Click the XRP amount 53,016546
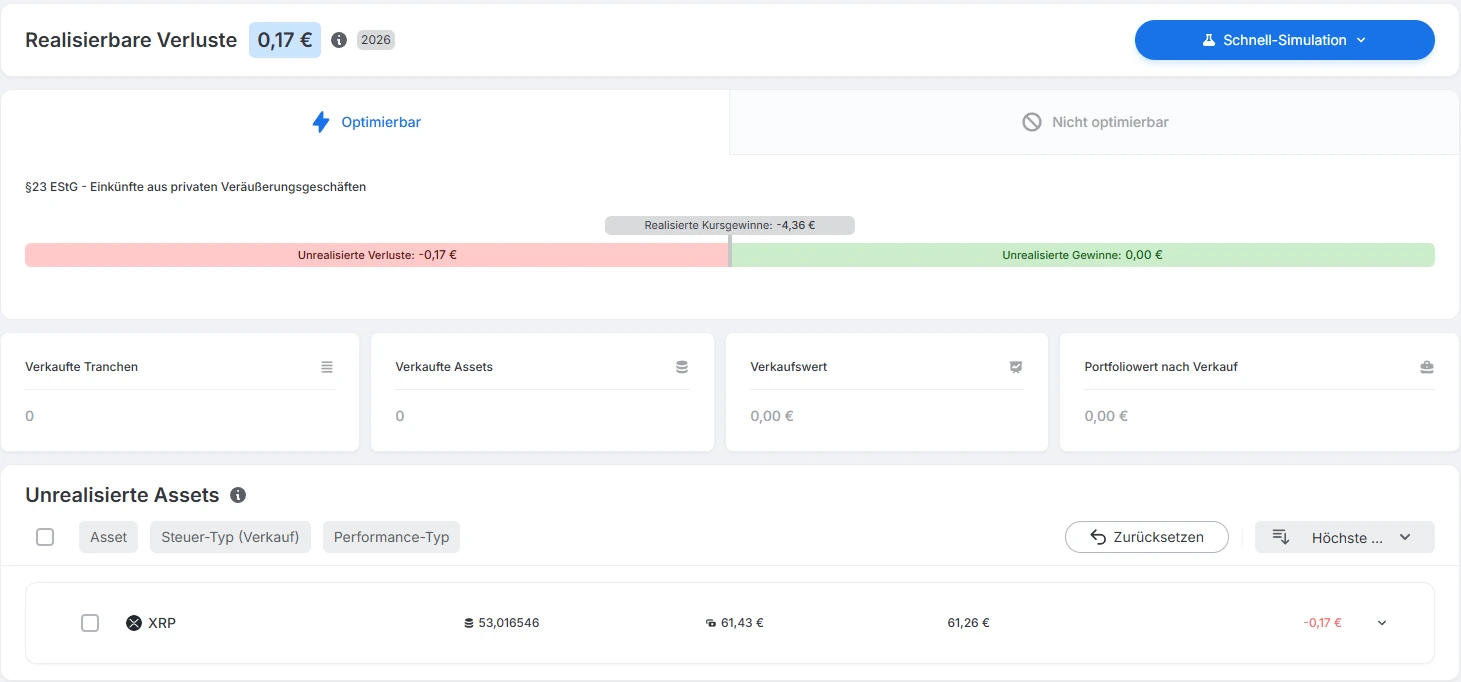This screenshot has height=682, width=1461. (x=509, y=623)
